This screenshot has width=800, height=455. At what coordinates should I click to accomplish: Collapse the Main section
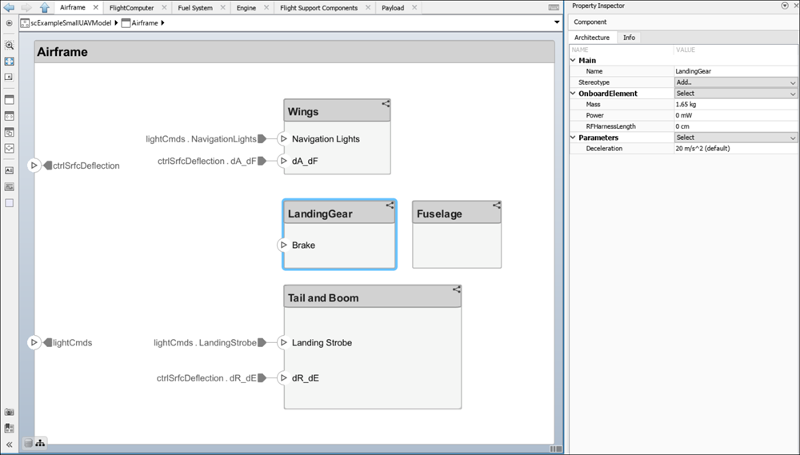(573, 60)
